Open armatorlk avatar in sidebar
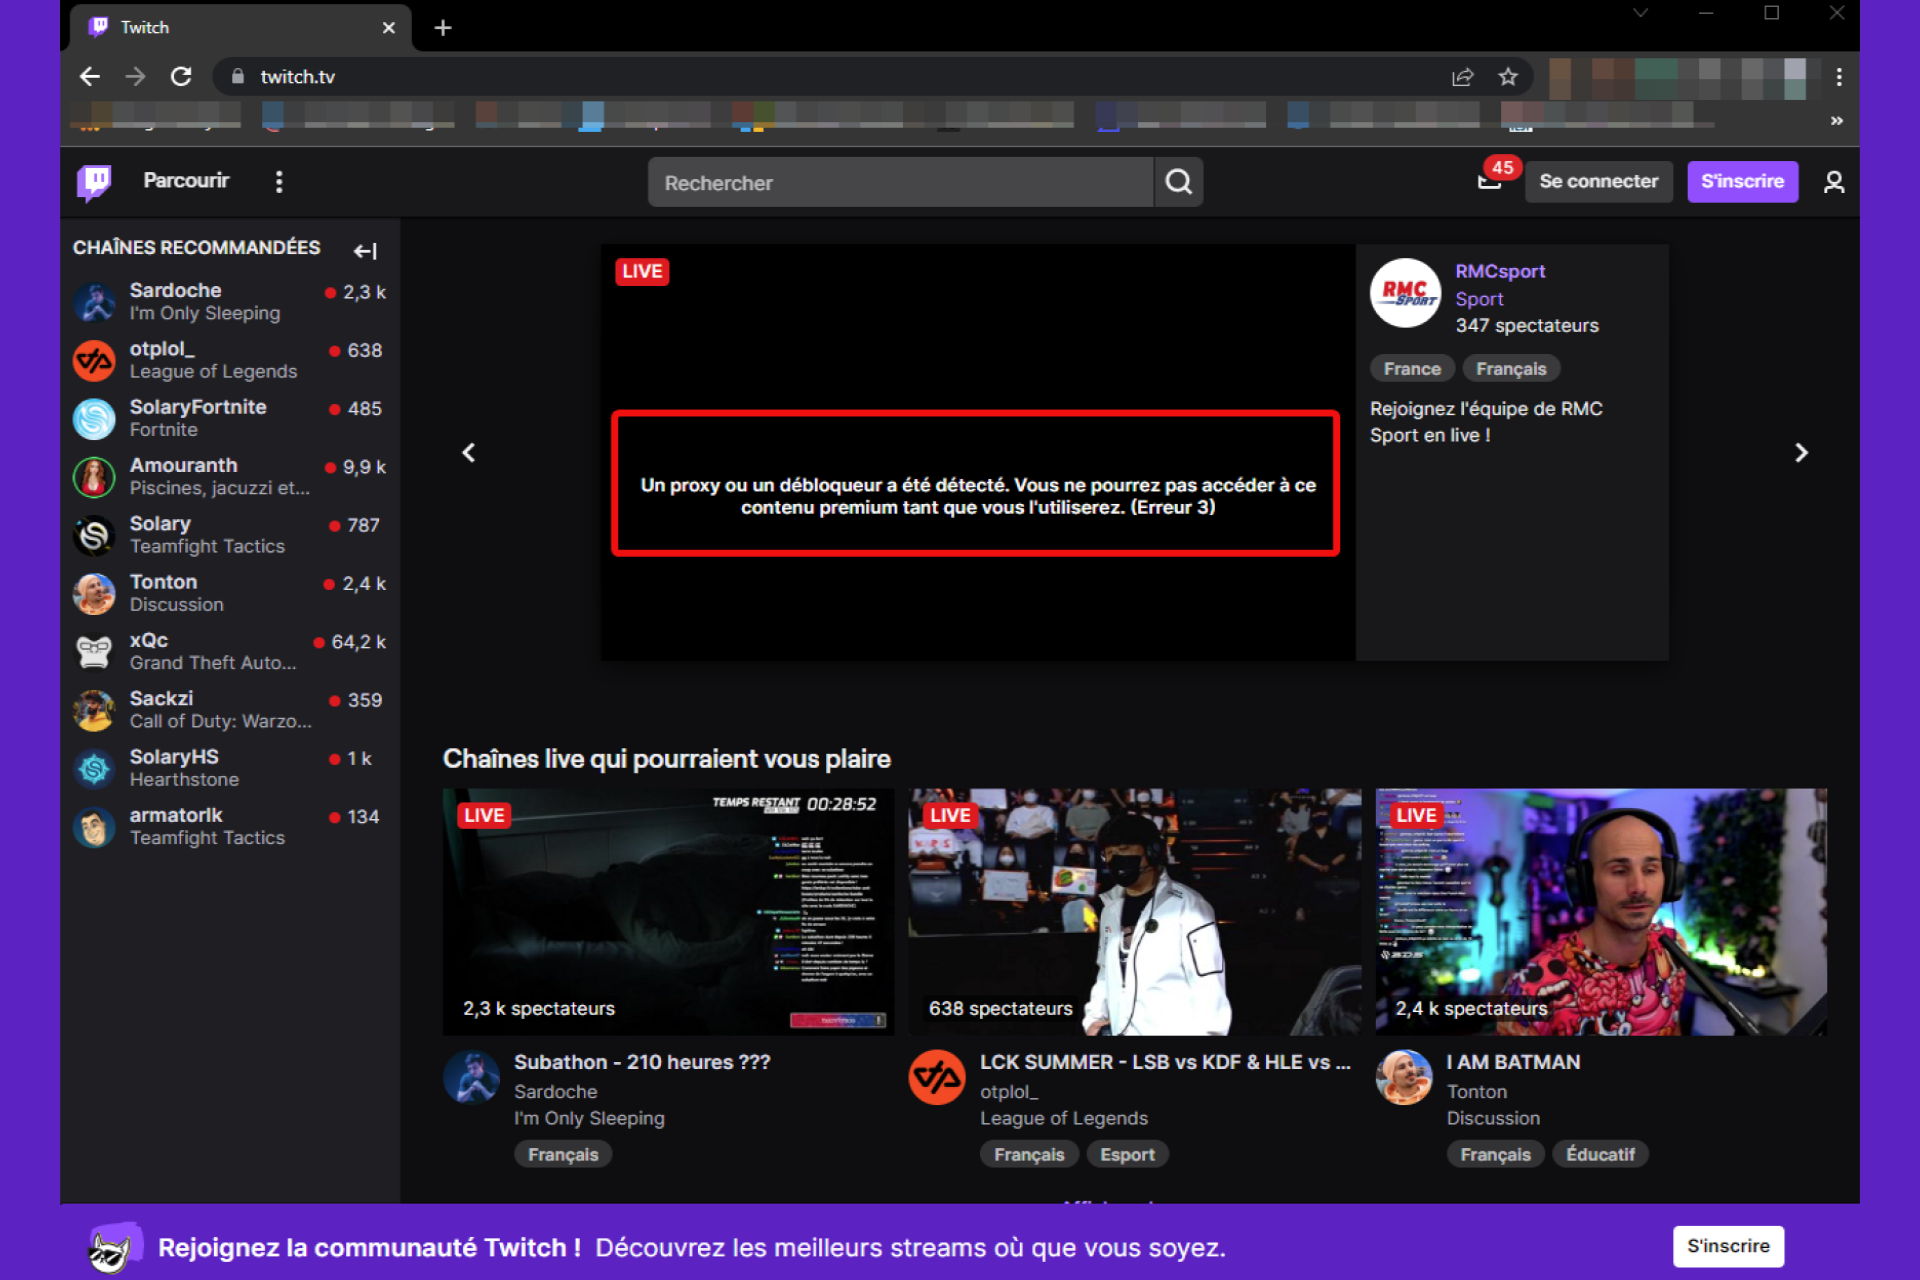 pos(95,827)
